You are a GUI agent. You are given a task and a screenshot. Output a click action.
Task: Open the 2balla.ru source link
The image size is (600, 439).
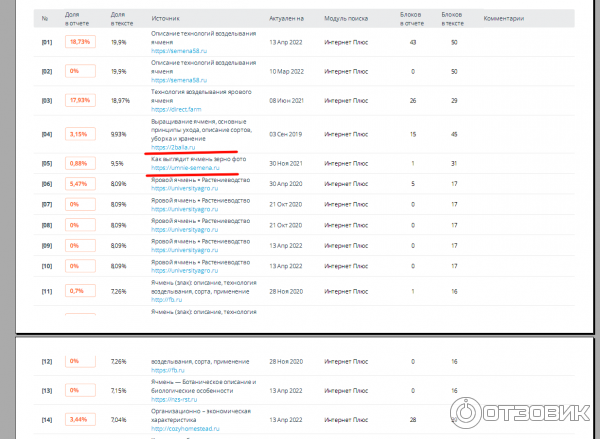(173, 147)
